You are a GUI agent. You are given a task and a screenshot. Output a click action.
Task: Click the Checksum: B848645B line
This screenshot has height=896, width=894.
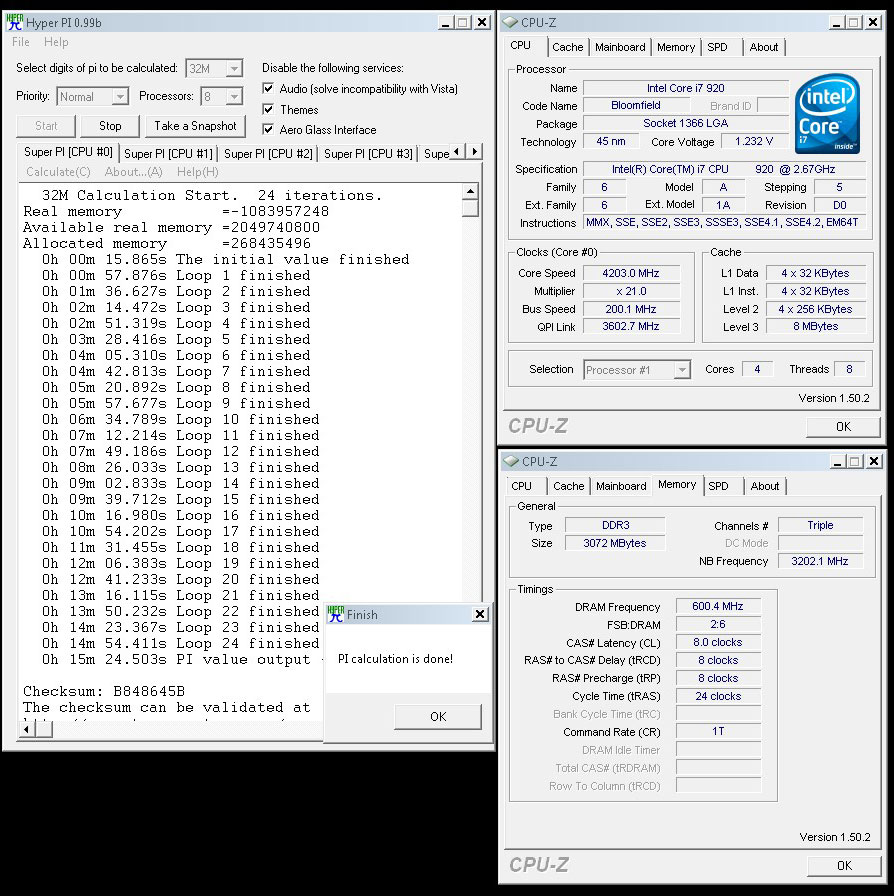pos(104,691)
